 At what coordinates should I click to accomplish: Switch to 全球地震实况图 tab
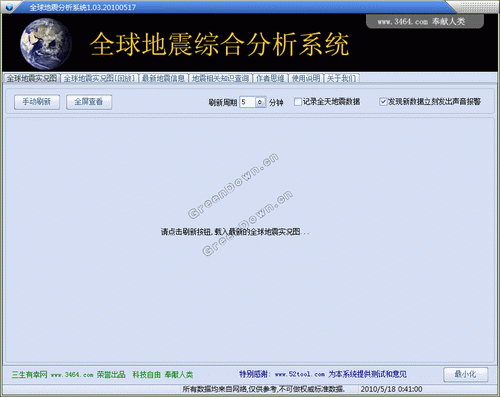[x=32, y=78]
